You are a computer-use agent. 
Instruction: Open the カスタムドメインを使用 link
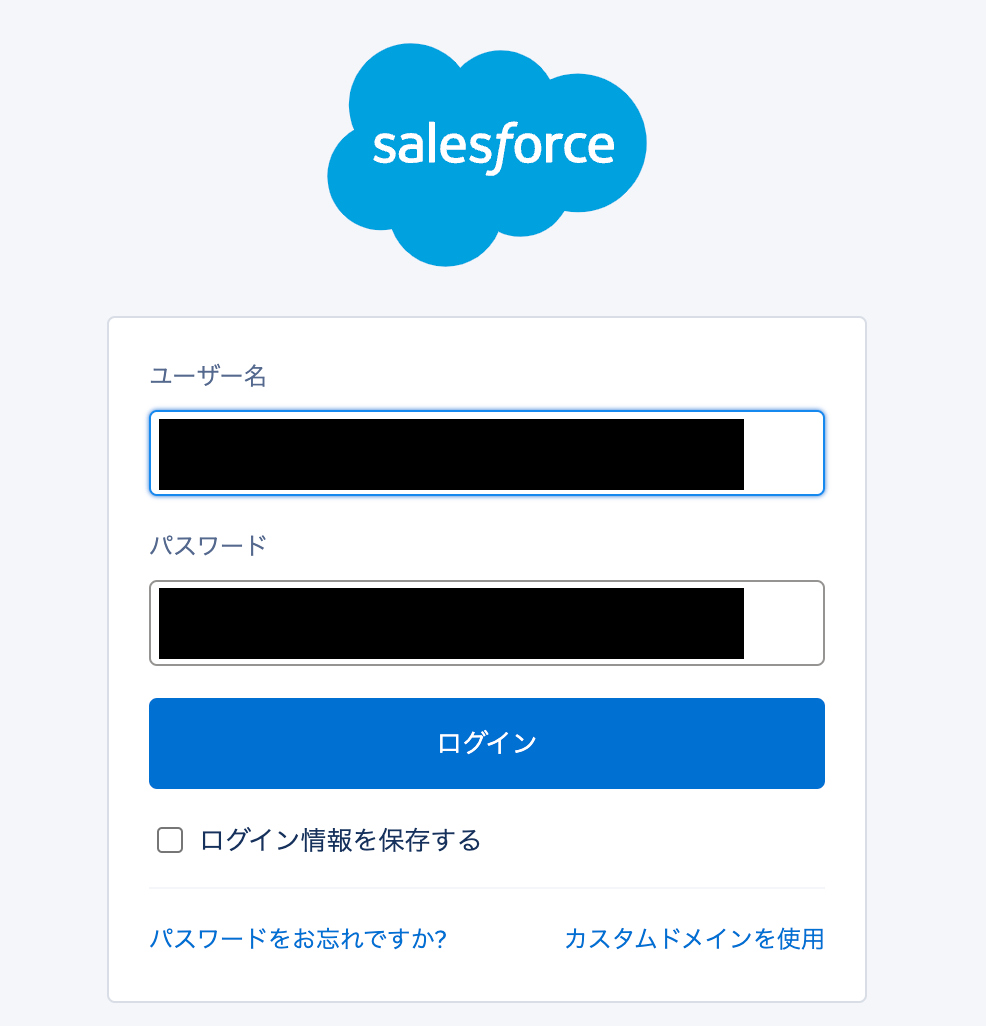tap(694, 939)
